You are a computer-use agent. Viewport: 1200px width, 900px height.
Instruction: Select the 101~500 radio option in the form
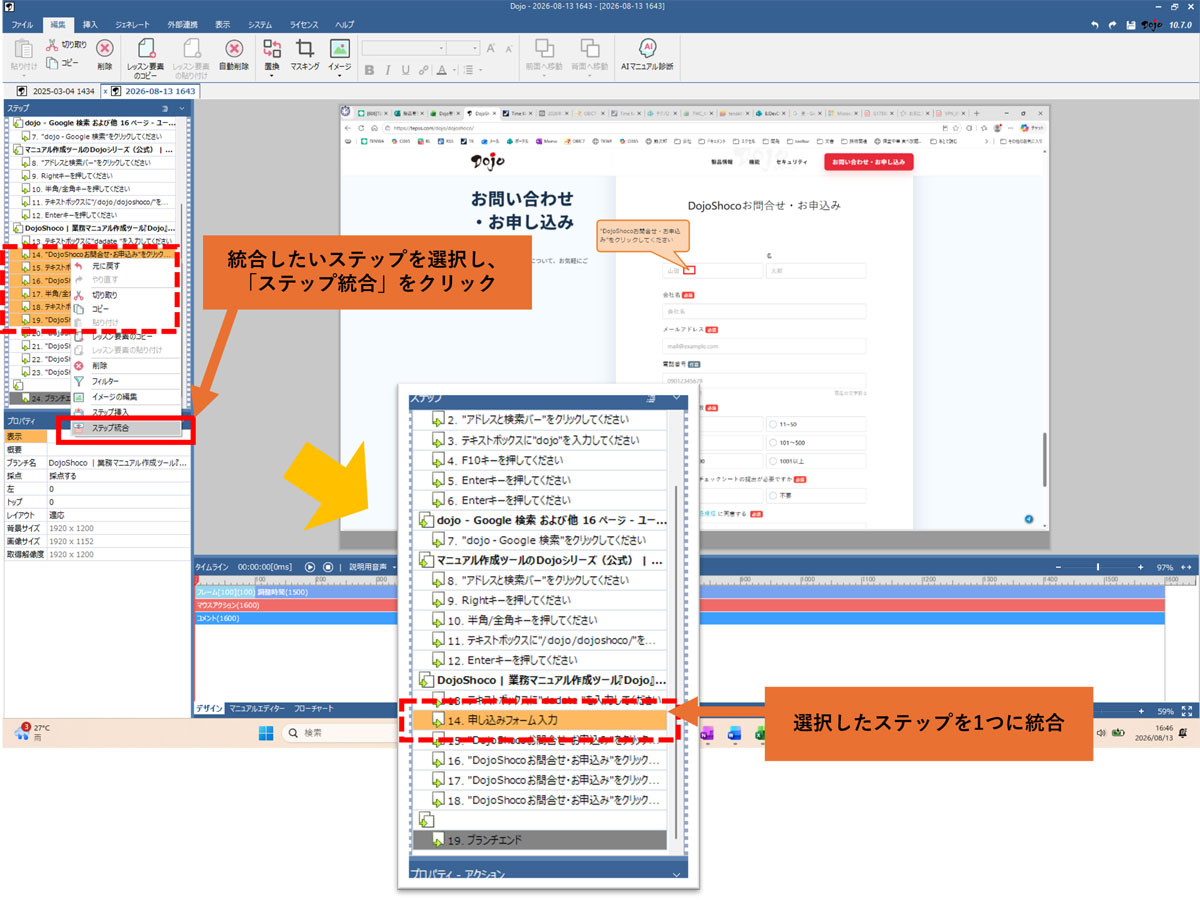(775, 442)
